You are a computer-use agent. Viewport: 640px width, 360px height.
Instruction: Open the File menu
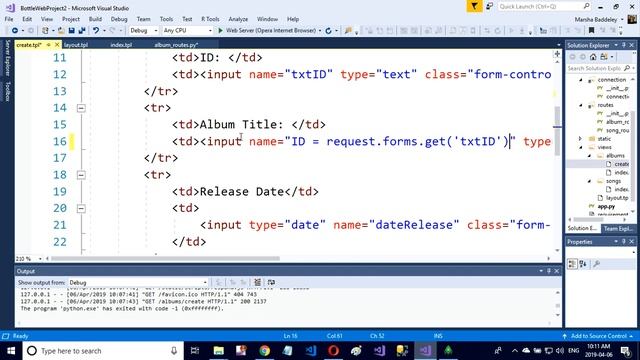[9, 19]
